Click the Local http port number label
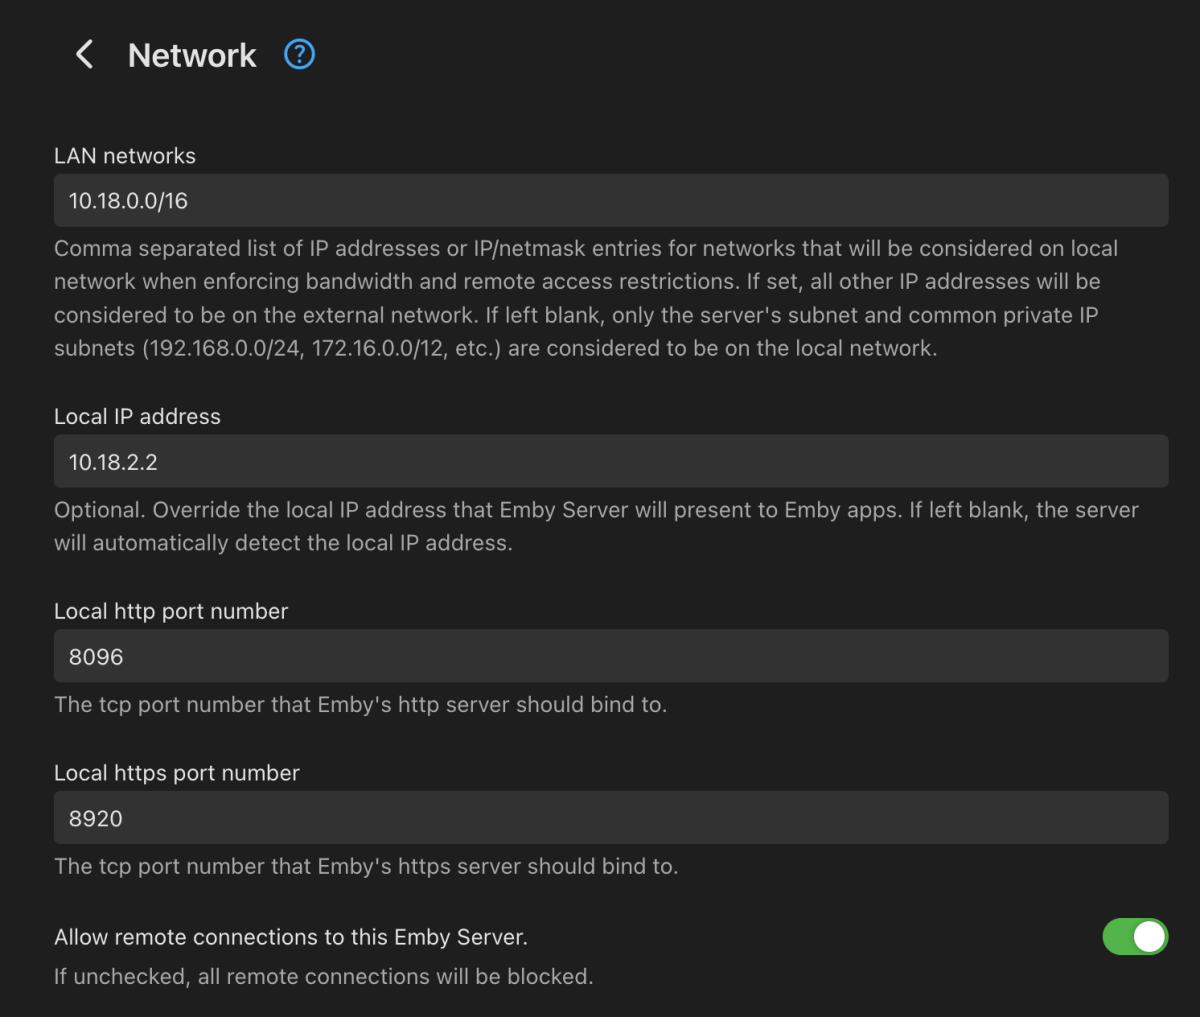Screen dimensions: 1200x1017 click(x=171, y=612)
